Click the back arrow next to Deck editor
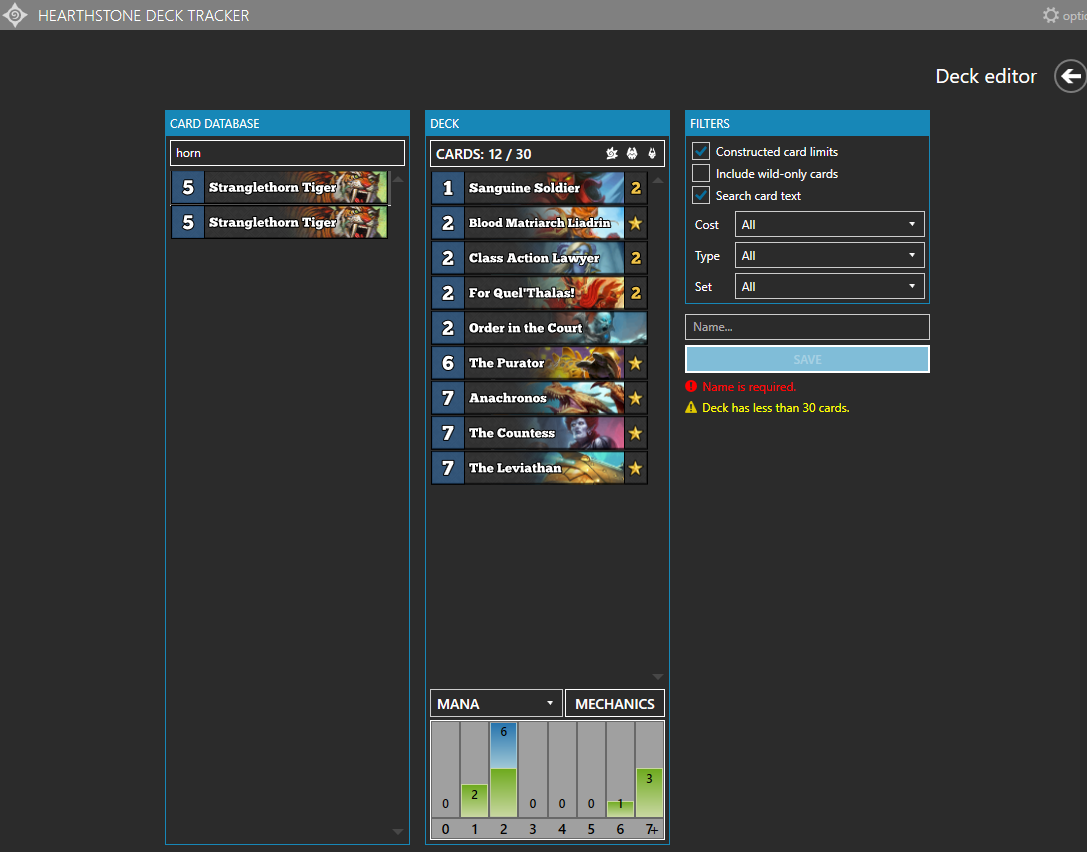Viewport: 1087px width, 852px height. 1070,76
